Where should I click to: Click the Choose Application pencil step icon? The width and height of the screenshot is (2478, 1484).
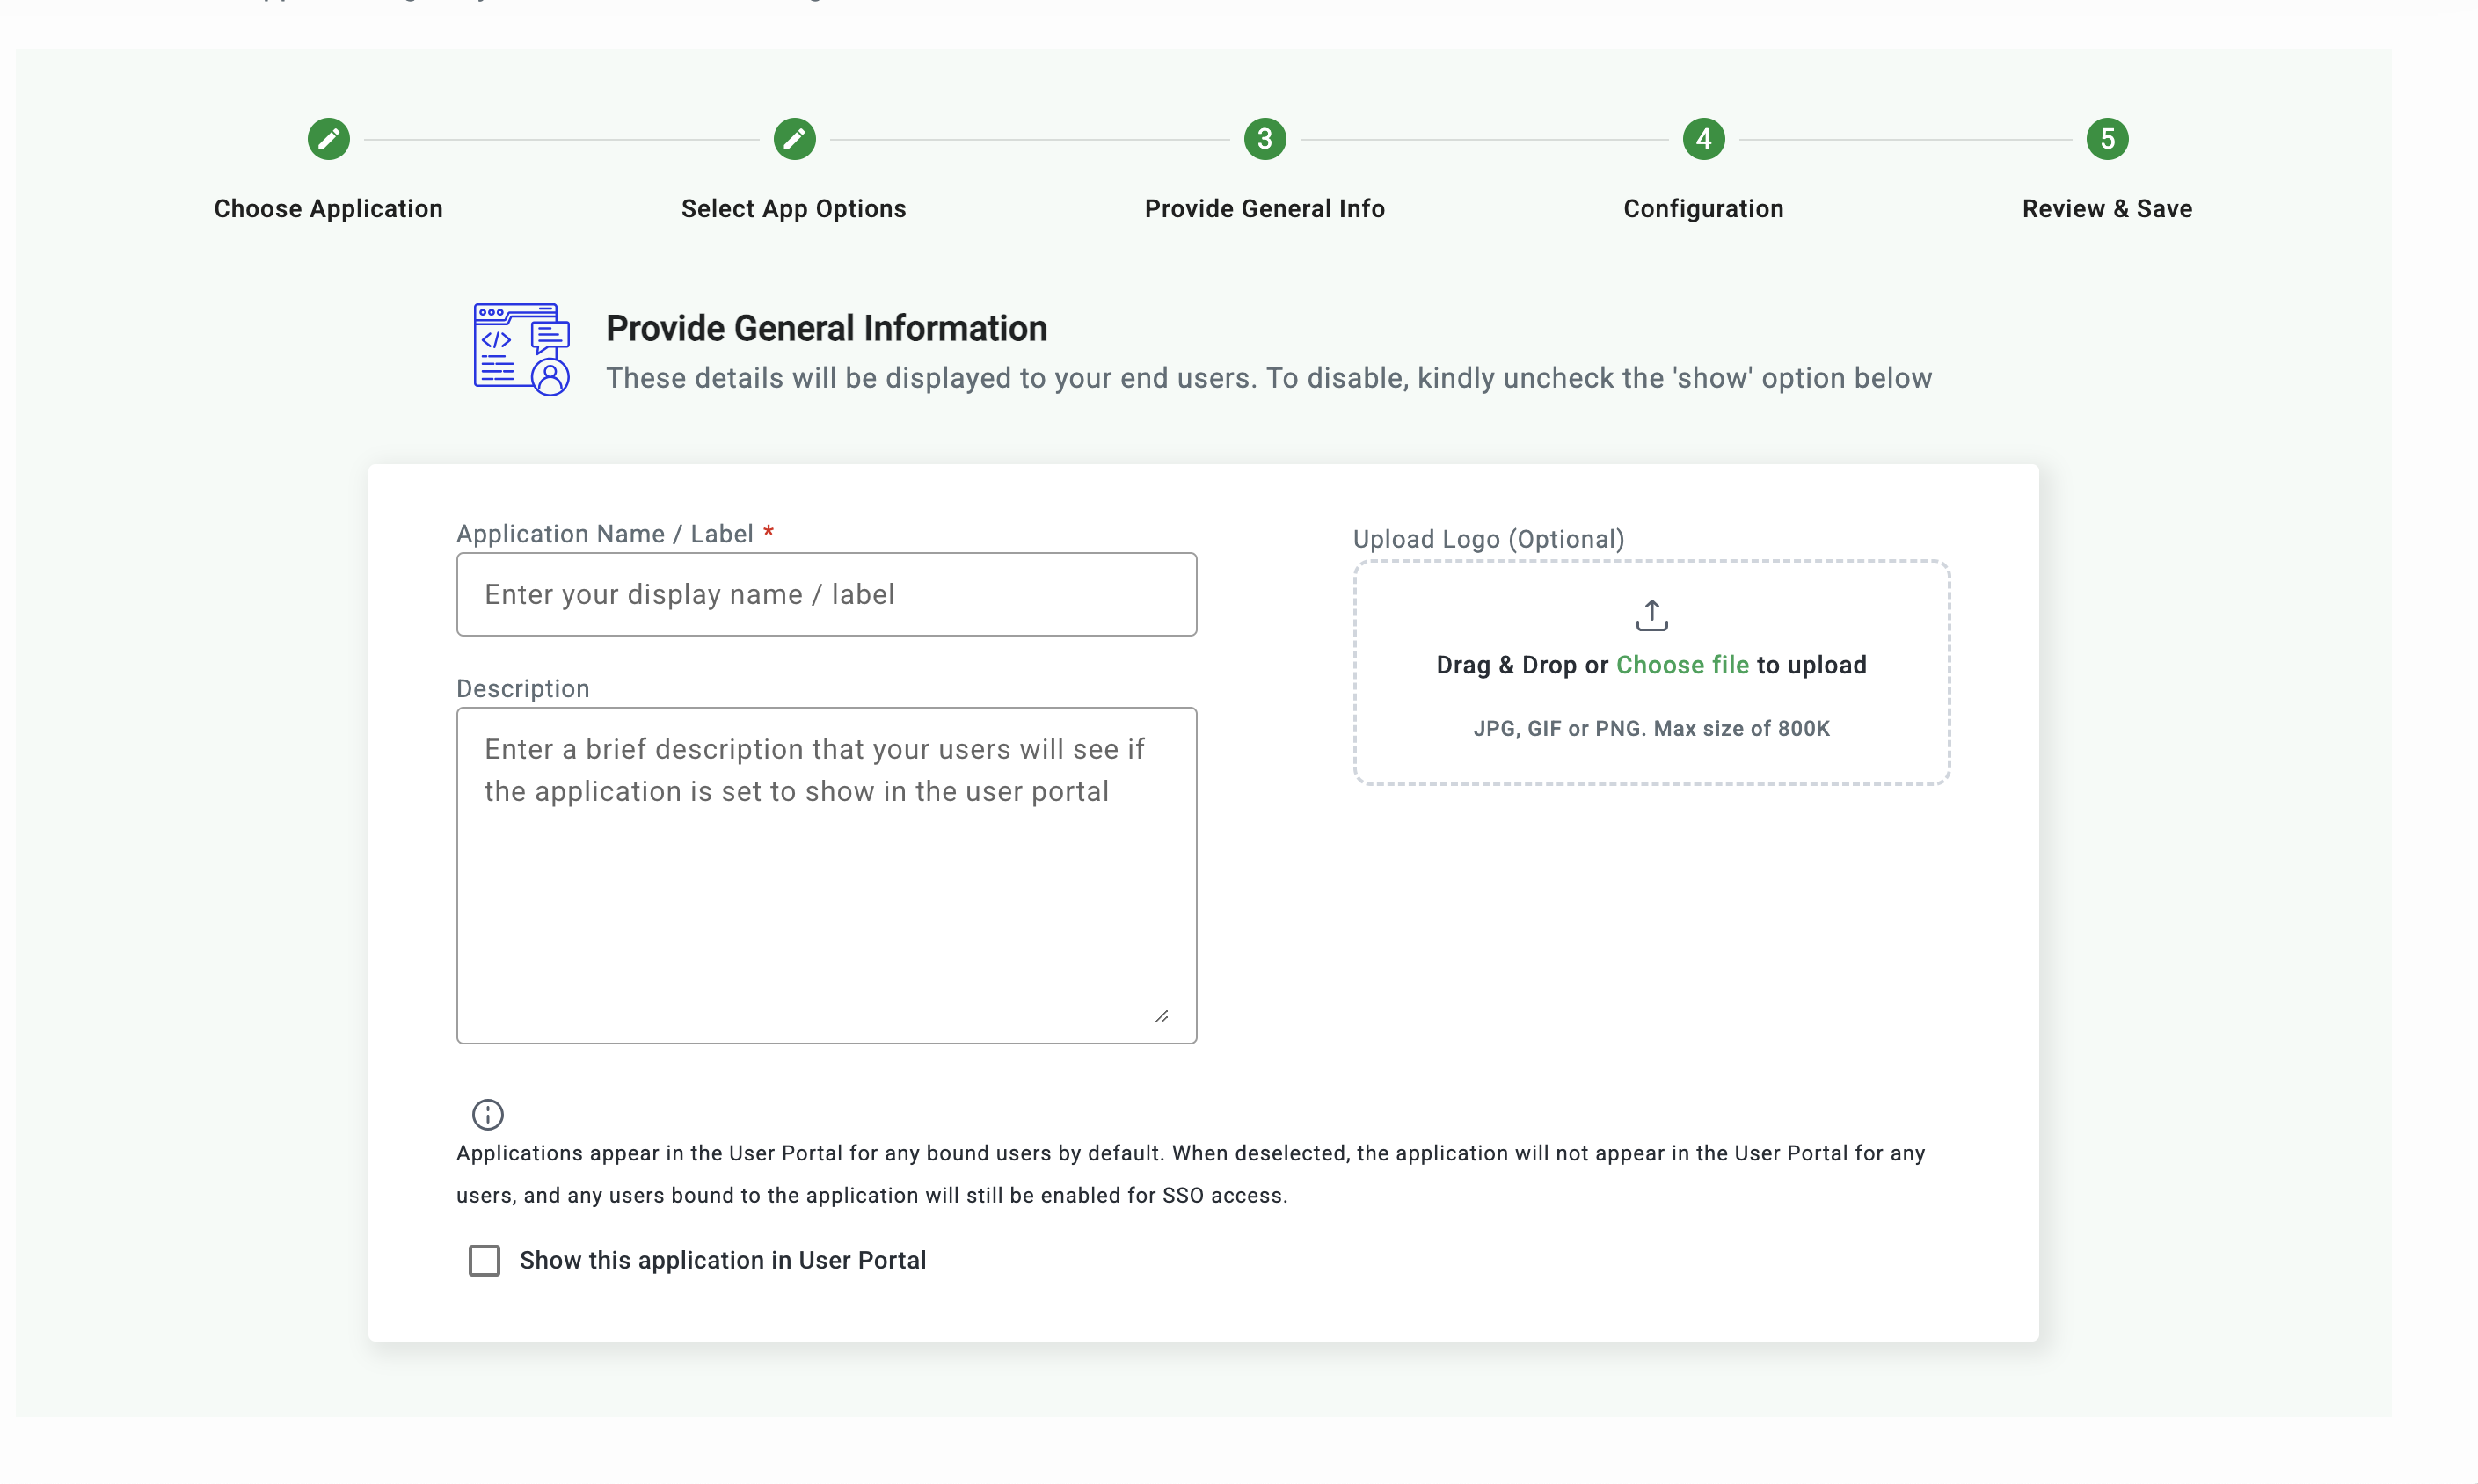(x=328, y=139)
